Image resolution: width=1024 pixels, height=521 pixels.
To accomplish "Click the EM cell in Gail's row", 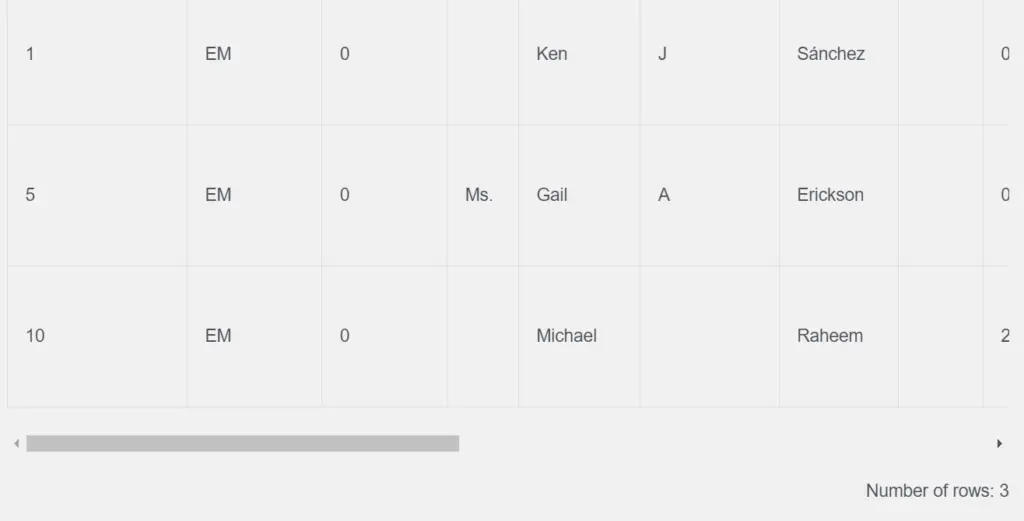I will (254, 195).
